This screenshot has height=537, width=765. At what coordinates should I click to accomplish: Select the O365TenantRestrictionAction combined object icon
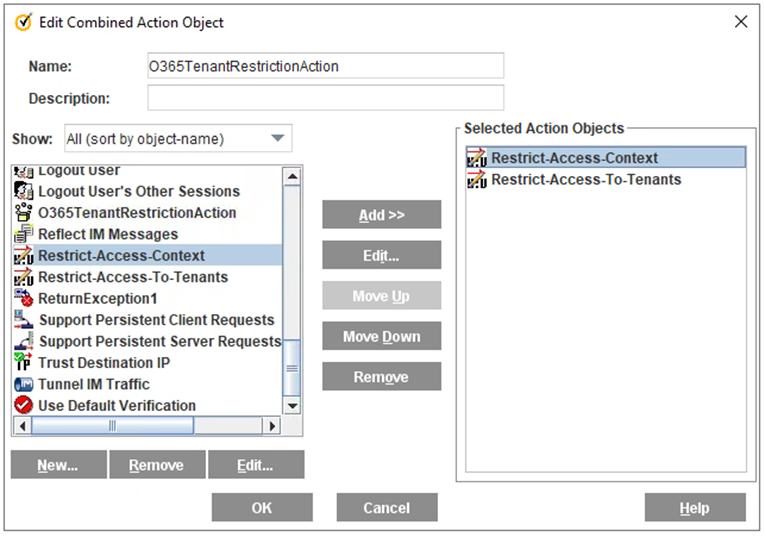click(x=23, y=212)
